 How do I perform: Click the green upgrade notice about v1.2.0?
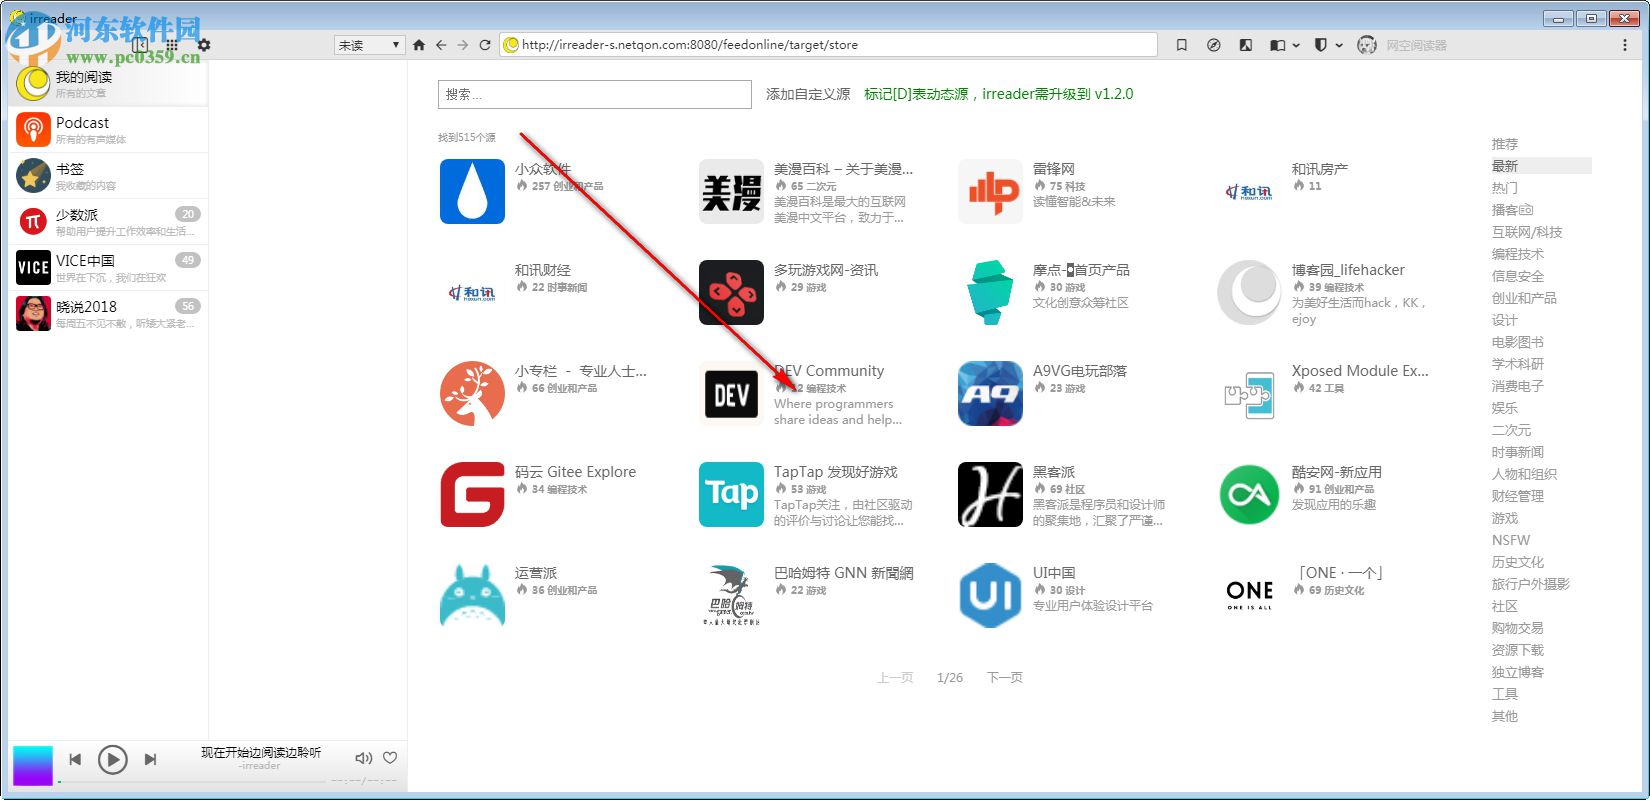[999, 94]
